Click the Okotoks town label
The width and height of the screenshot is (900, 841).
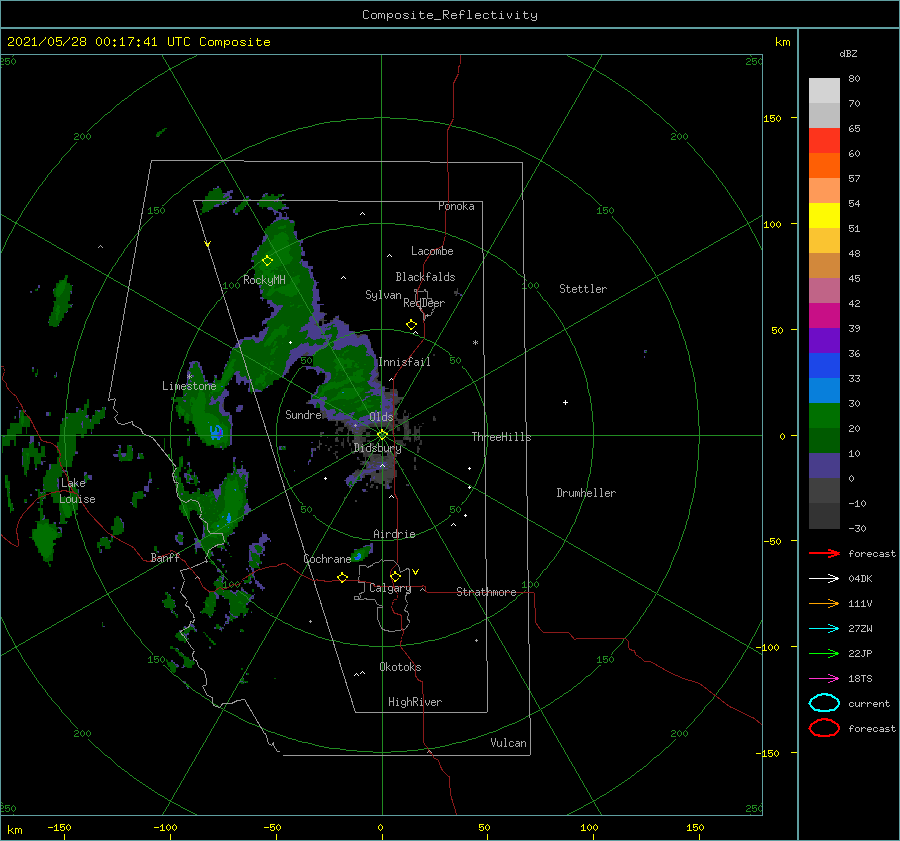(x=400, y=667)
